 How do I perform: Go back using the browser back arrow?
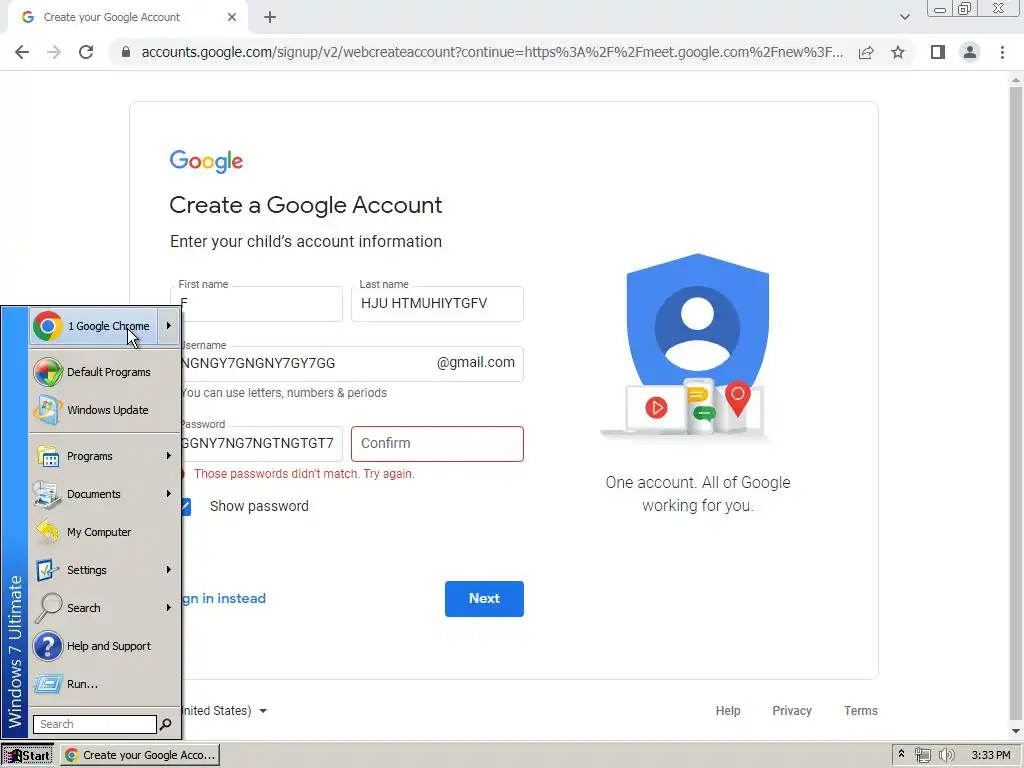pos(22,52)
